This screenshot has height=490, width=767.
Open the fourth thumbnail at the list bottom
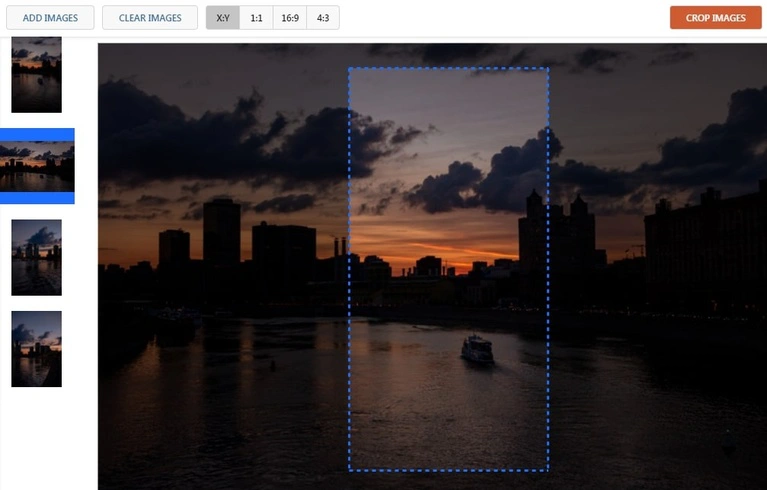point(37,349)
